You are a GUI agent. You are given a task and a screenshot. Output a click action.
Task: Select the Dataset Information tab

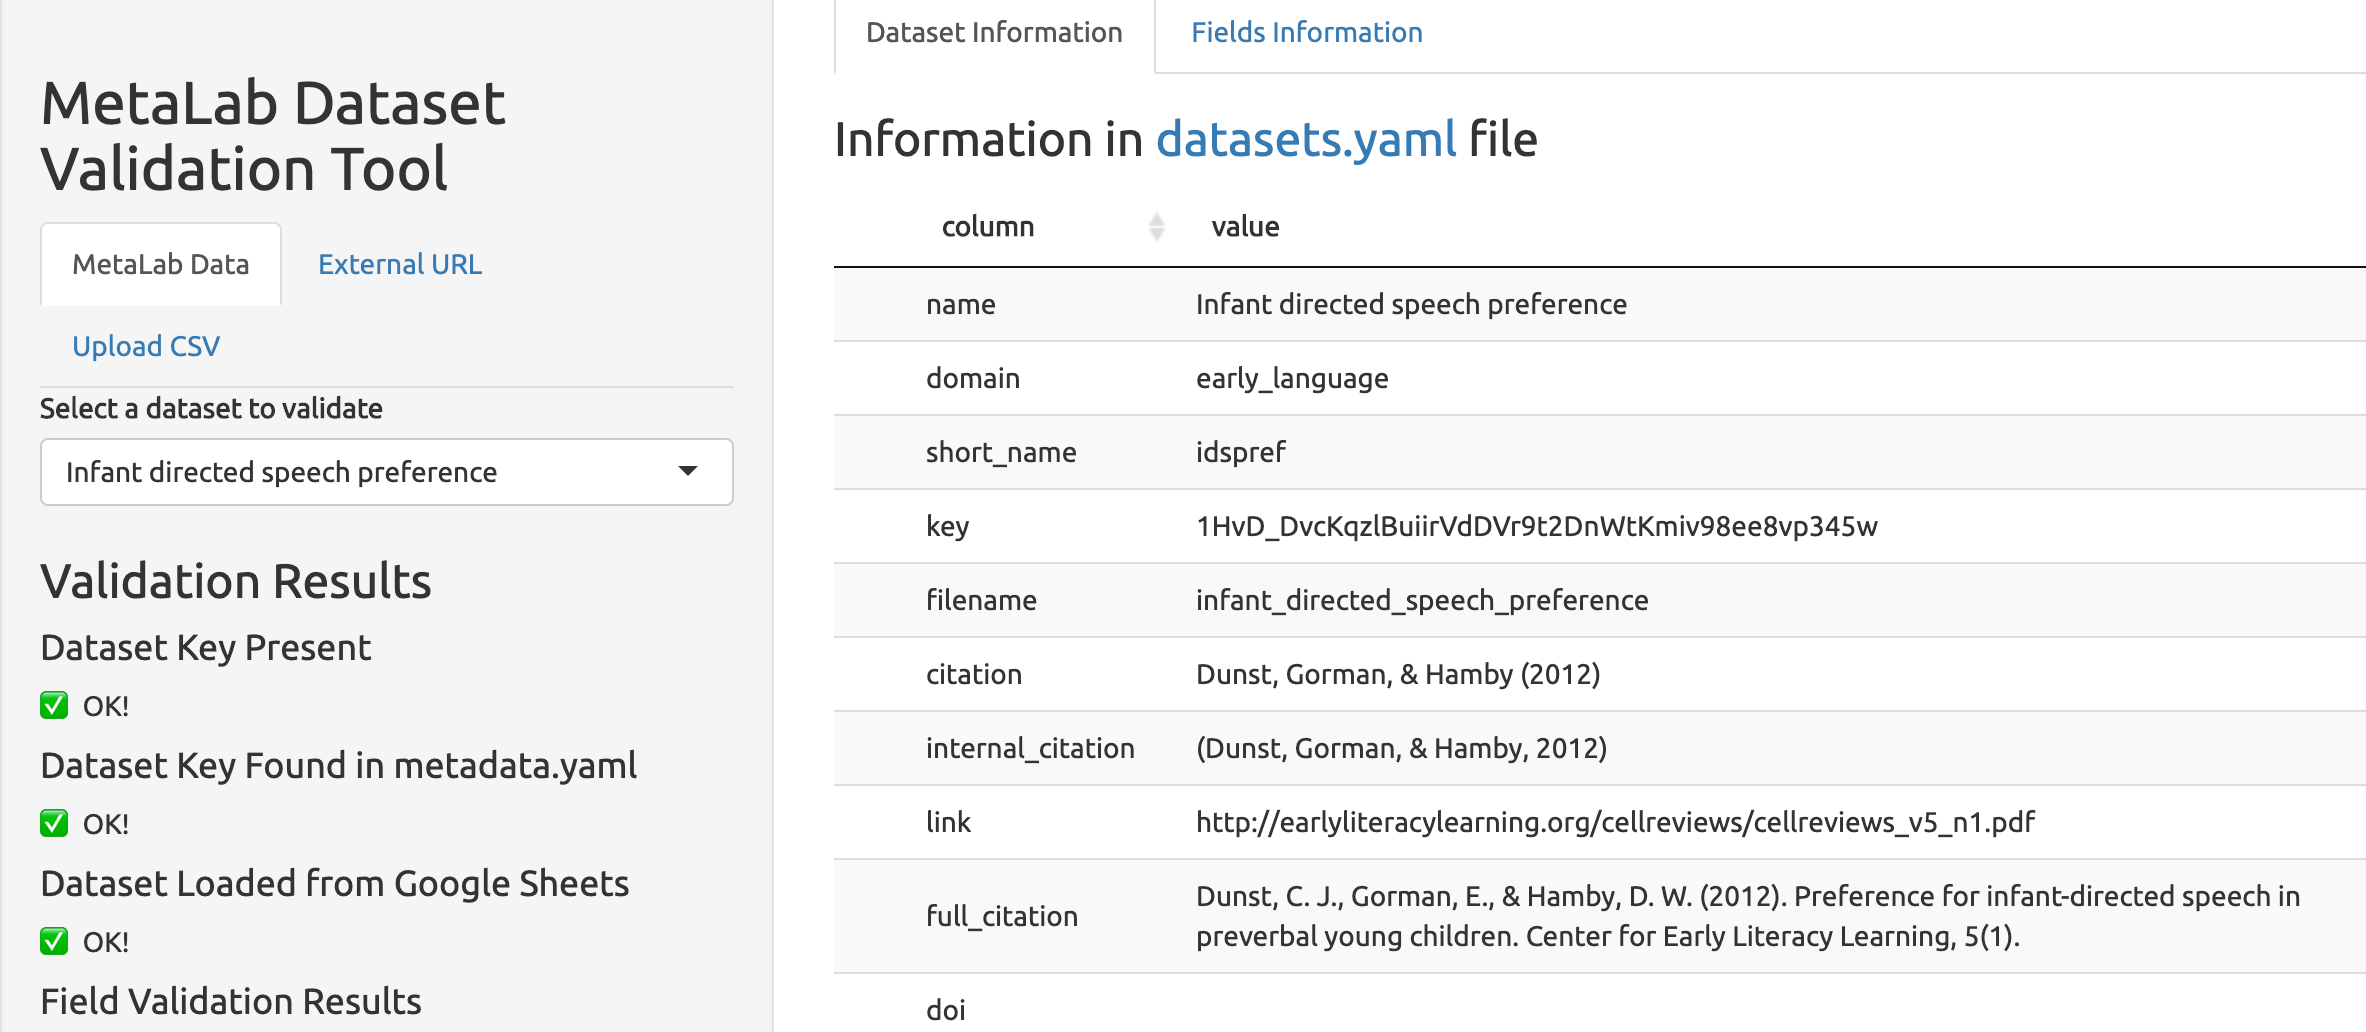(x=994, y=33)
